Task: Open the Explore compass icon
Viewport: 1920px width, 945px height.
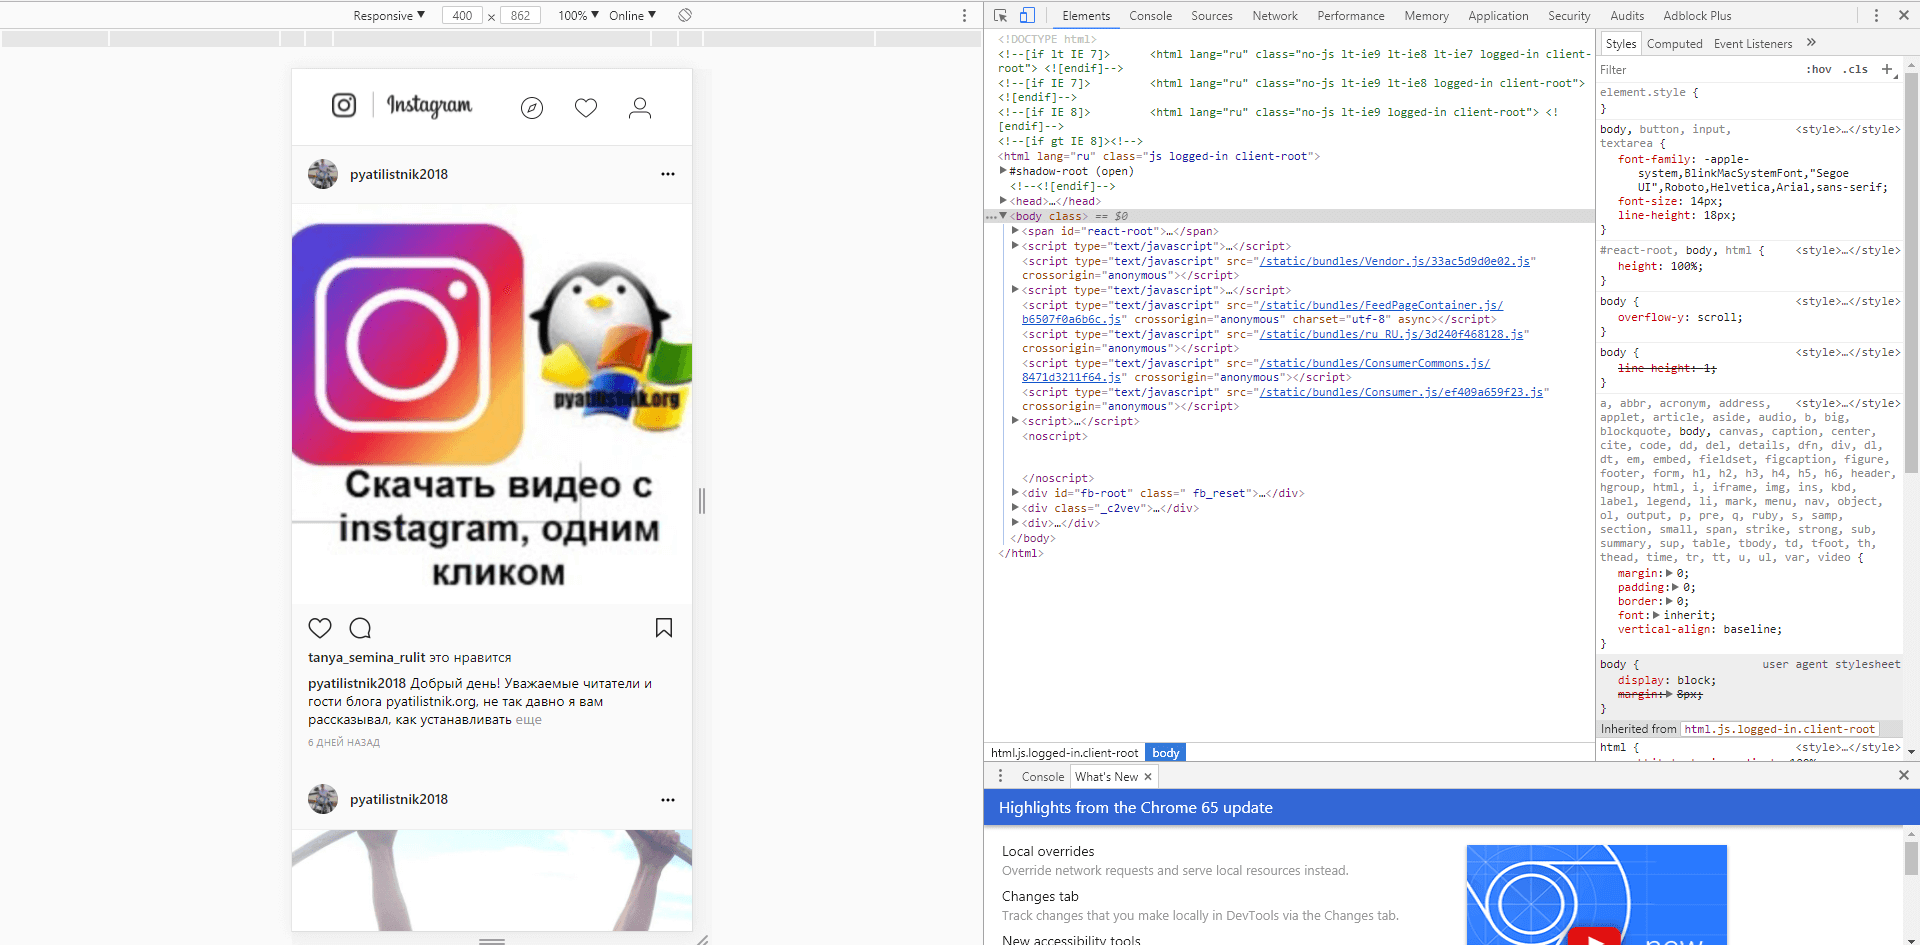Action: click(x=532, y=108)
